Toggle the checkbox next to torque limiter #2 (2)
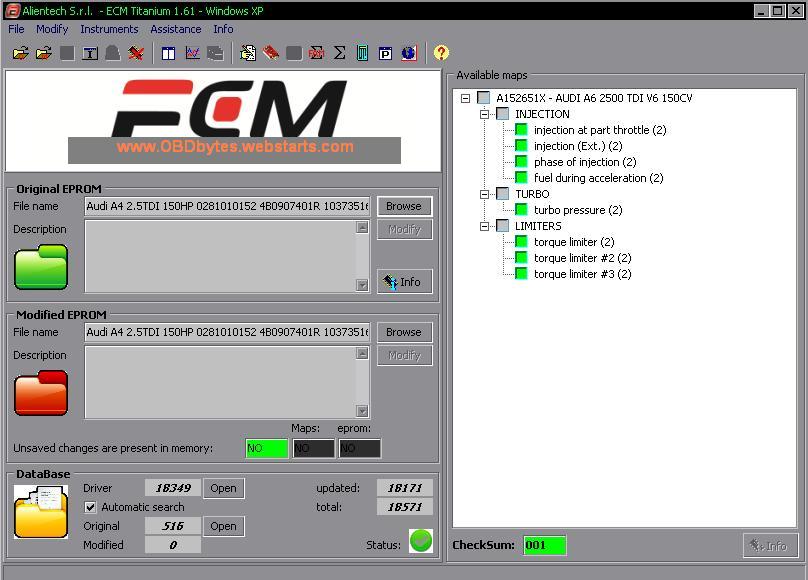 pos(521,258)
